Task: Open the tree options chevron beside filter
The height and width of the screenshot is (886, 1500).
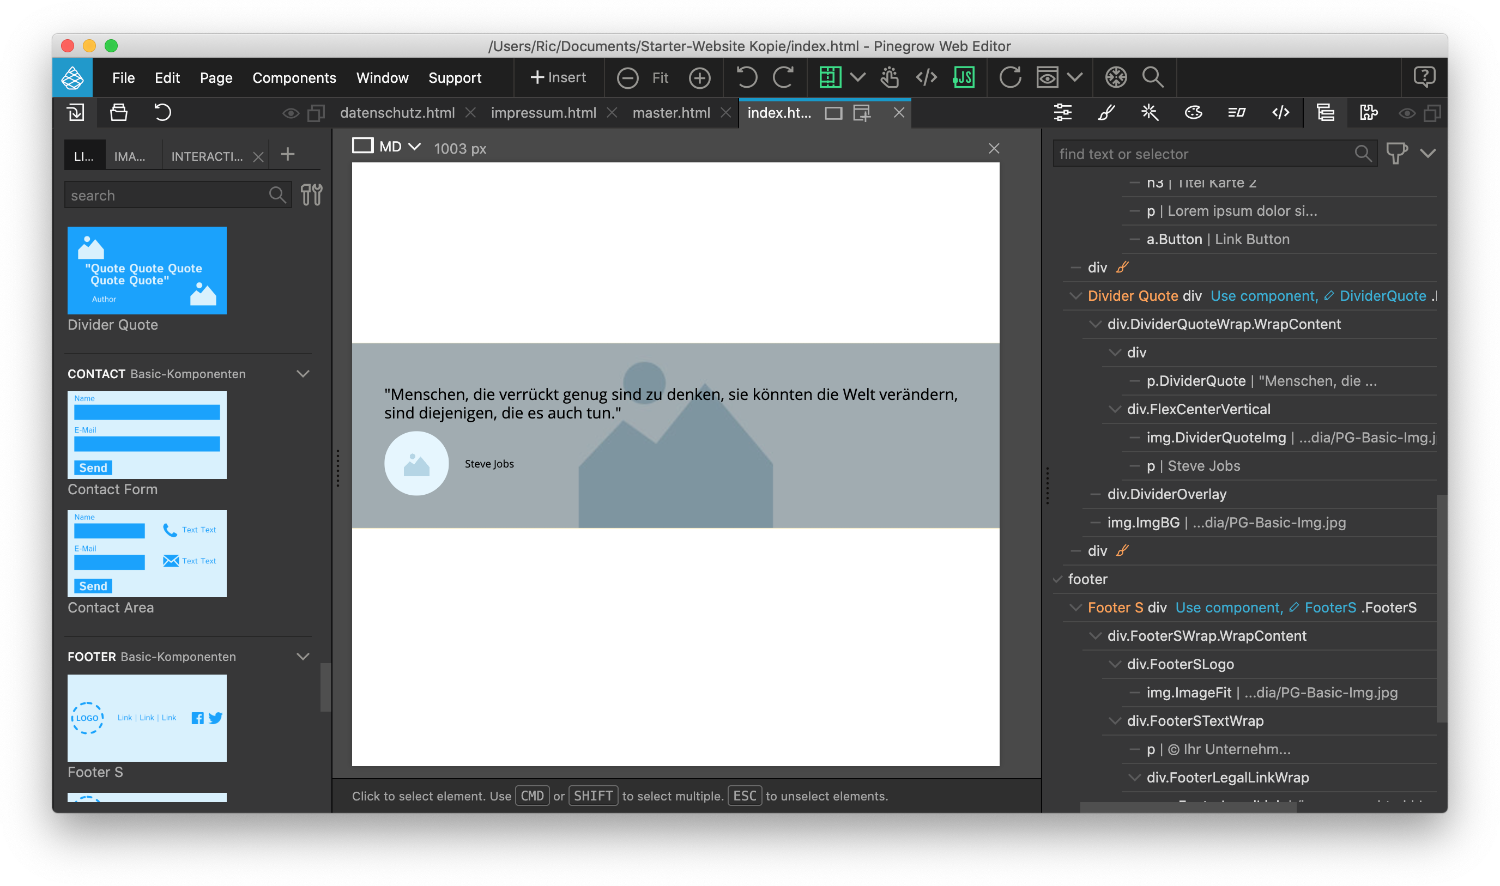Action: tap(1428, 153)
